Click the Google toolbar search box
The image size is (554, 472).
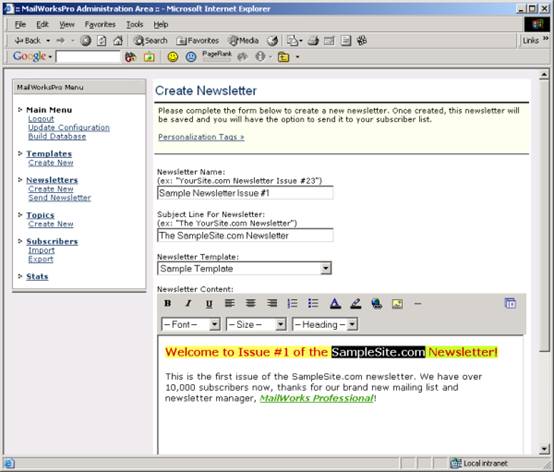(88, 57)
